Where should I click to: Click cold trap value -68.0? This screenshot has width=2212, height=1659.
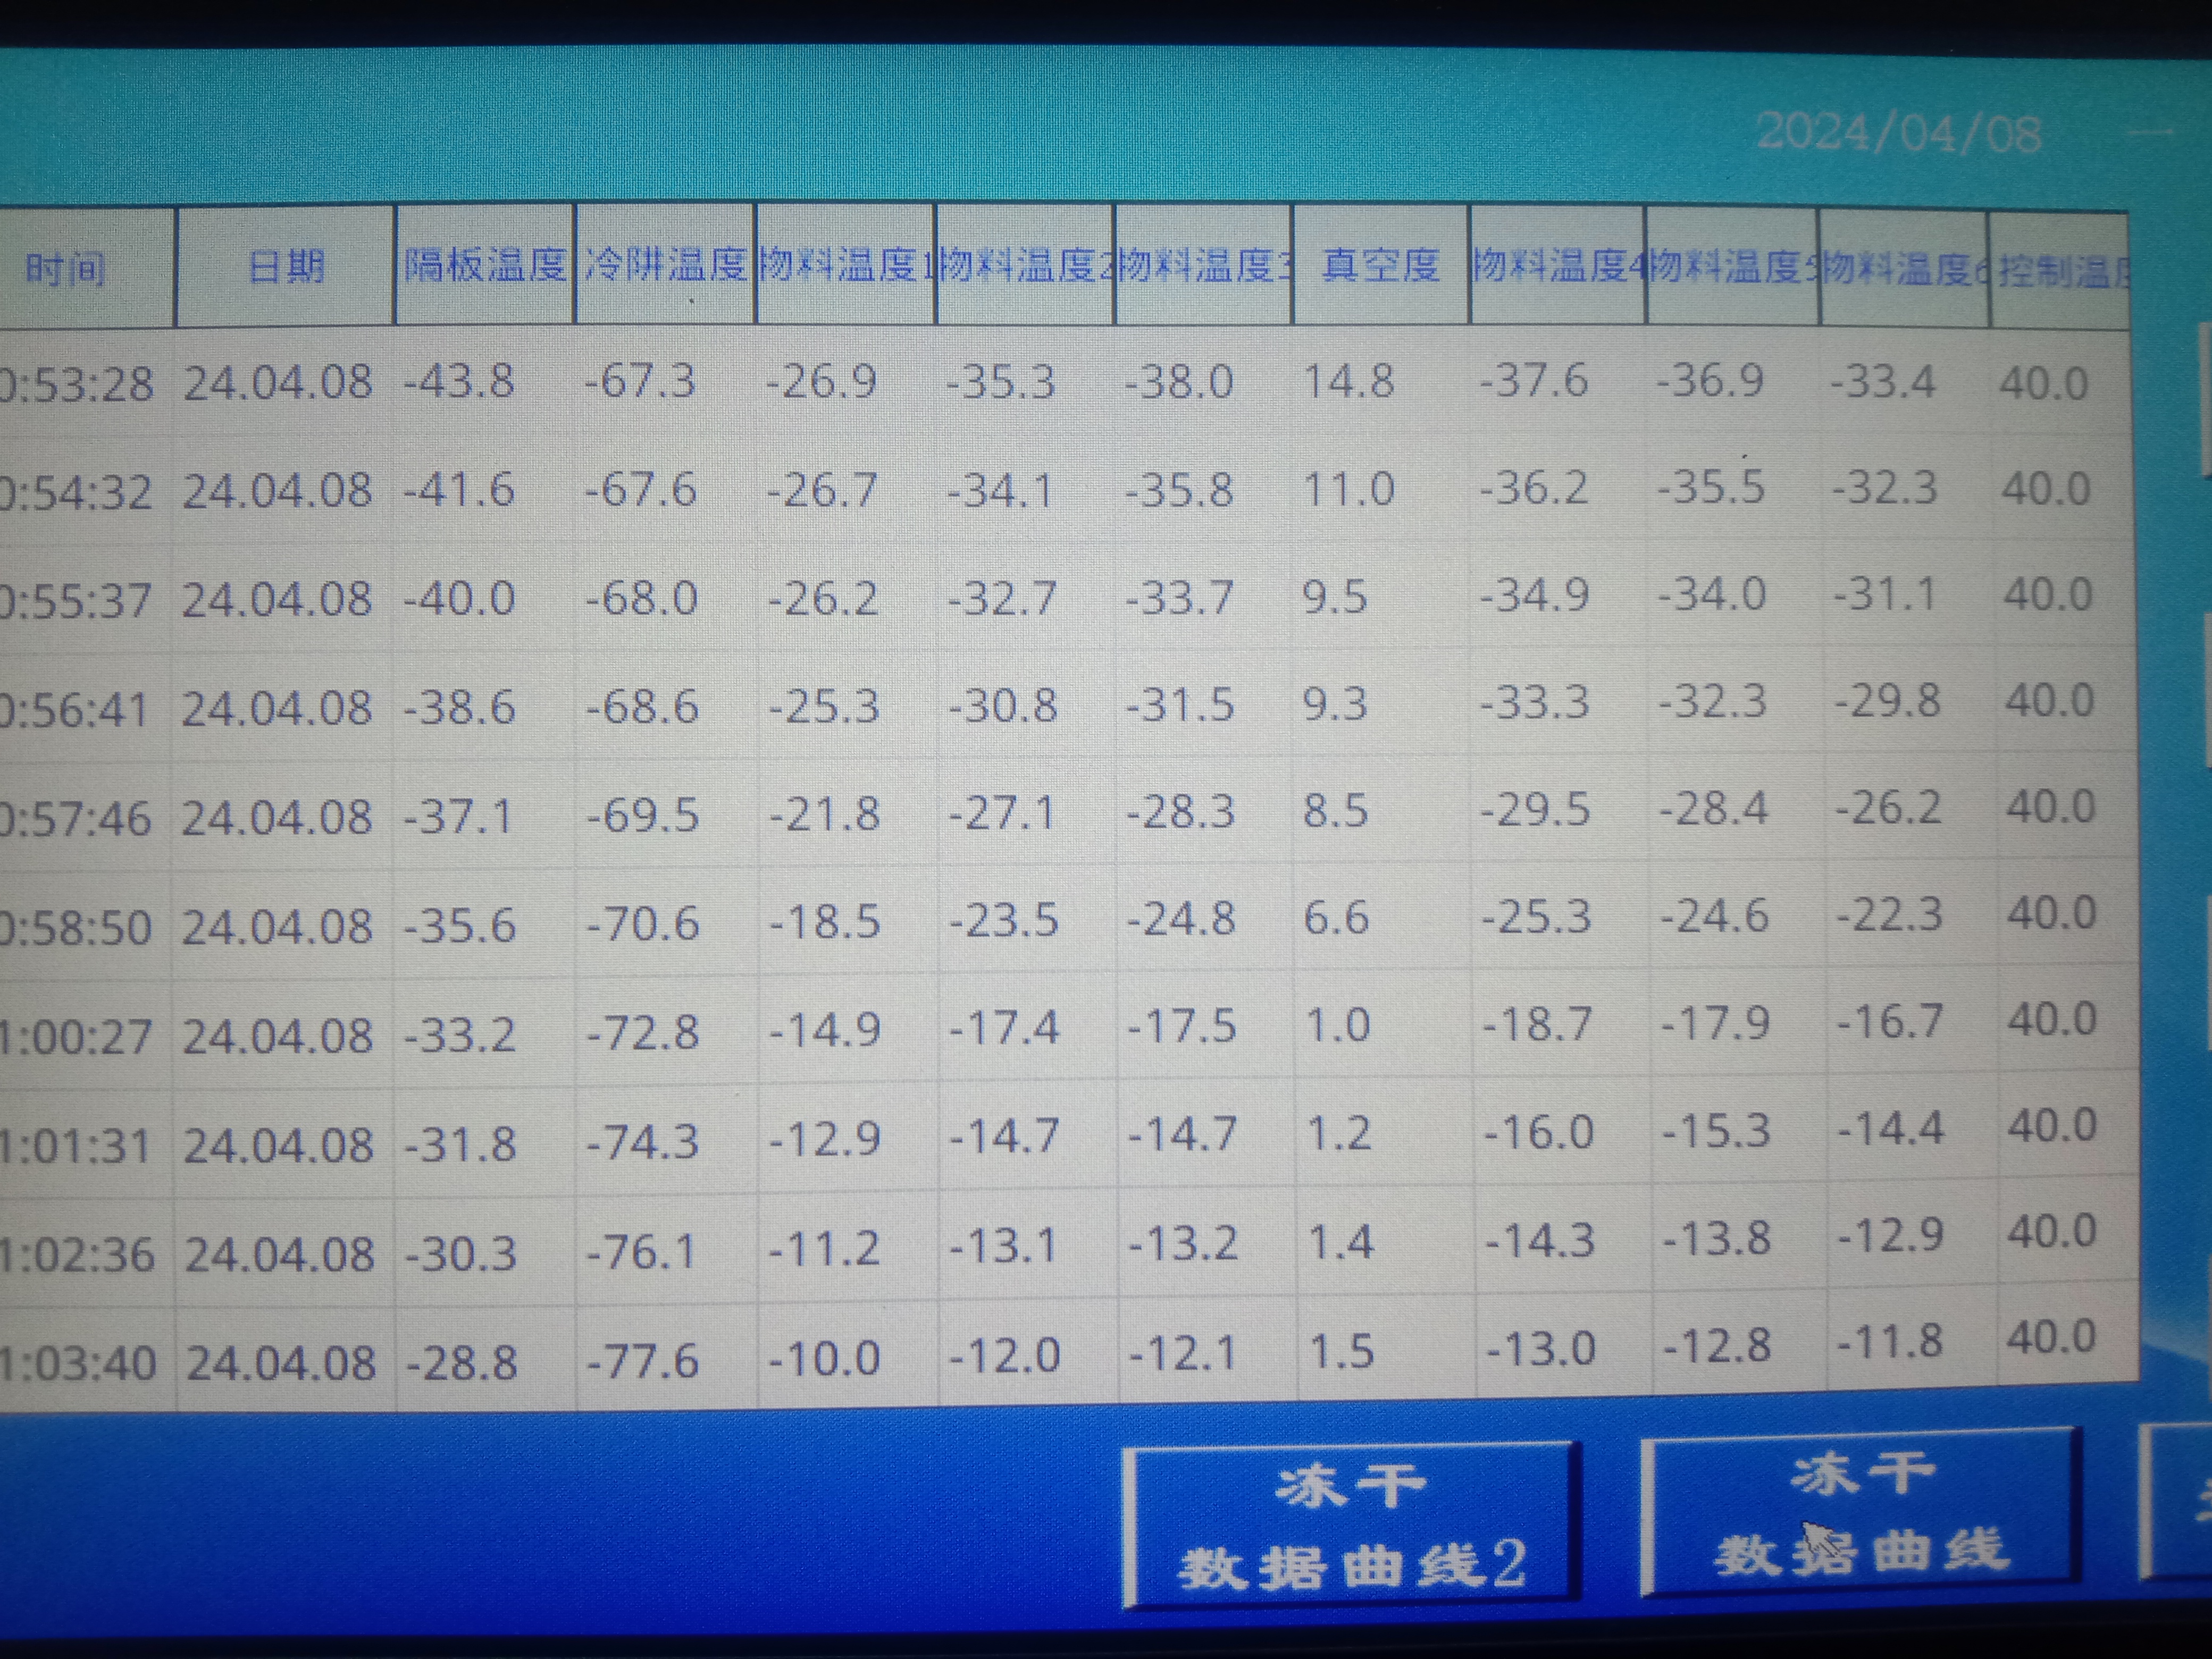click(641, 599)
